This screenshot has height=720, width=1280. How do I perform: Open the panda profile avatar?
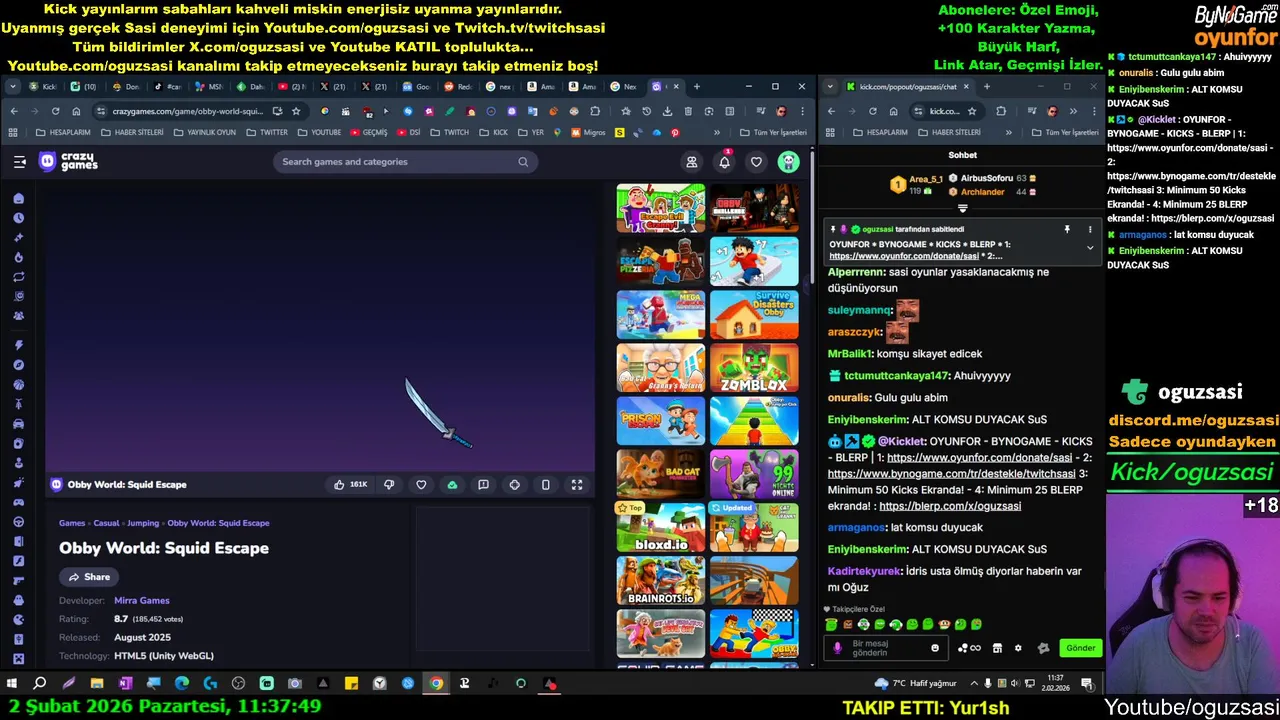click(x=789, y=162)
